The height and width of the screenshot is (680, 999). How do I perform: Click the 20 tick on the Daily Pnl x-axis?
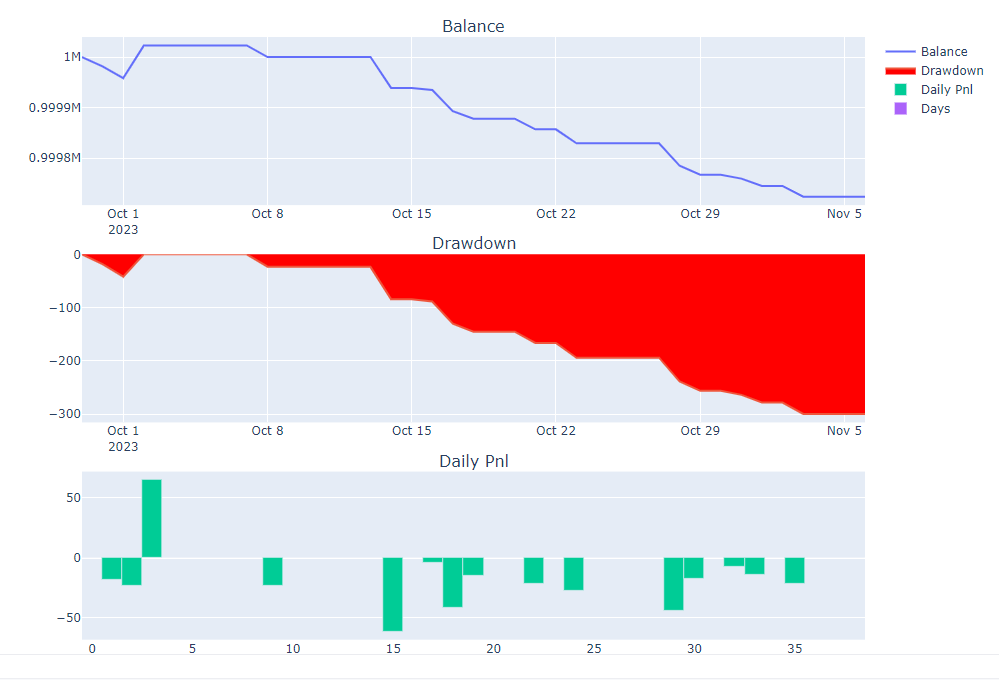pos(493,649)
